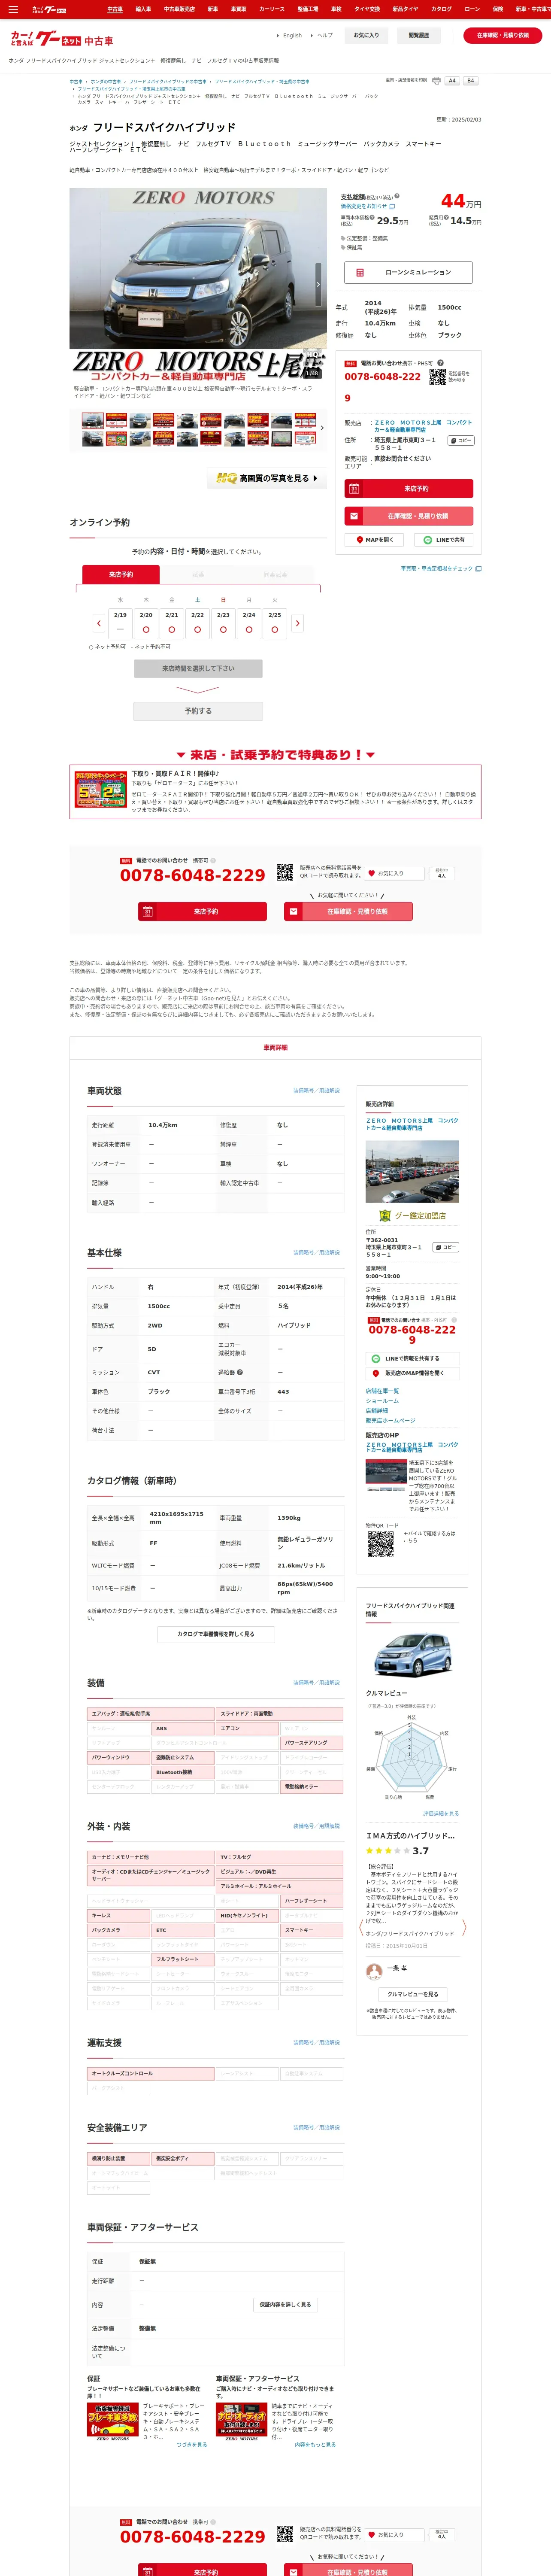
Task: Click the map pin on MAPを開く
Action: (359, 540)
